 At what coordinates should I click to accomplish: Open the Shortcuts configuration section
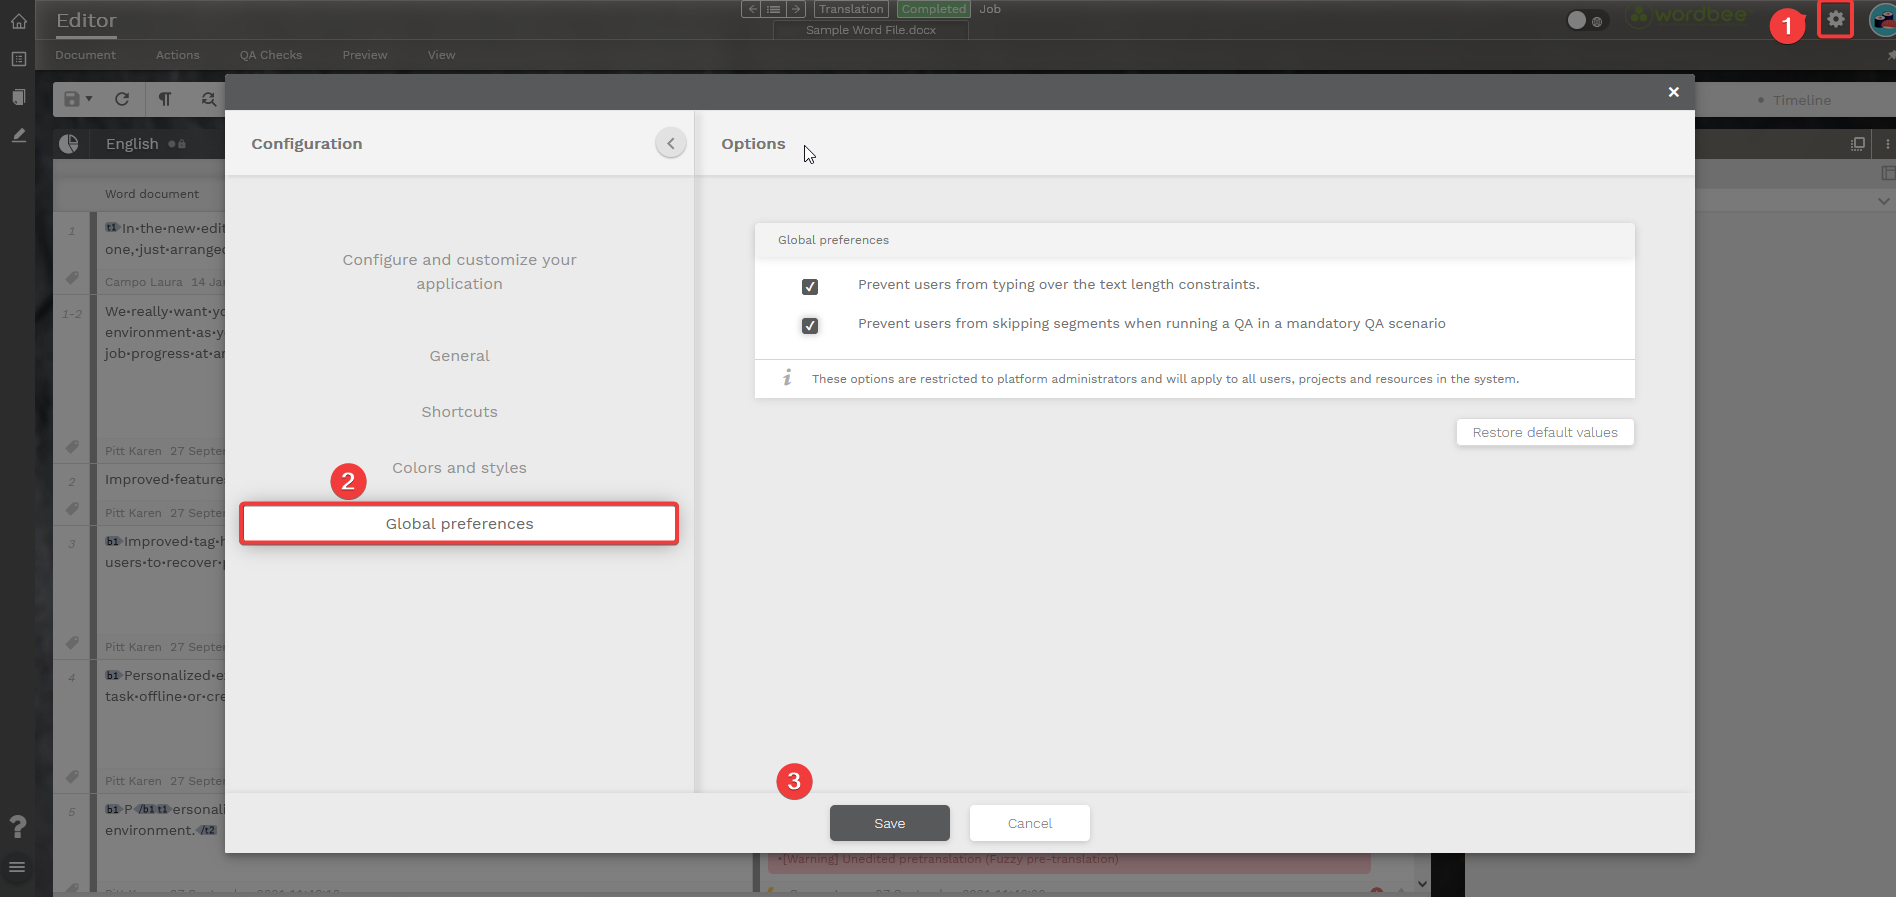pyautogui.click(x=459, y=412)
